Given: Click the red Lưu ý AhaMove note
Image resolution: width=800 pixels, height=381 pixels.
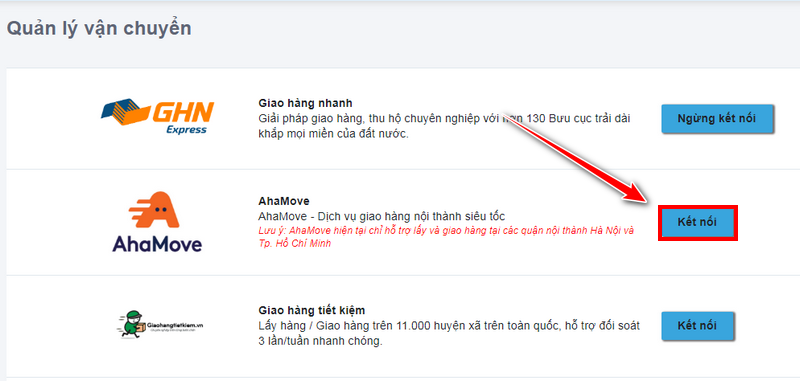Looking at the screenshot, I should coord(446,237).
